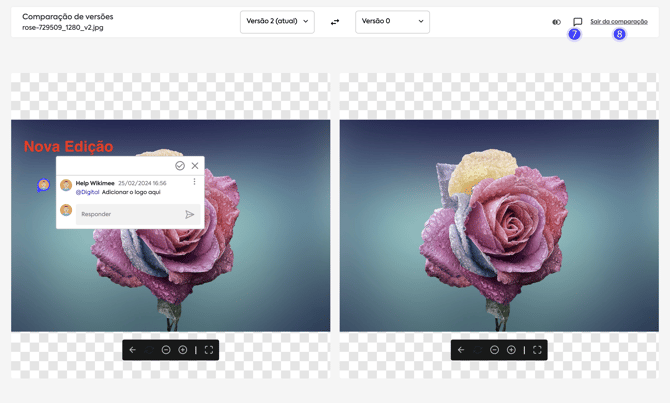This screenshot has width=670, height=403.
Task: Exit via 'Sair da comparação' link
Action: [x=618, y=21]
